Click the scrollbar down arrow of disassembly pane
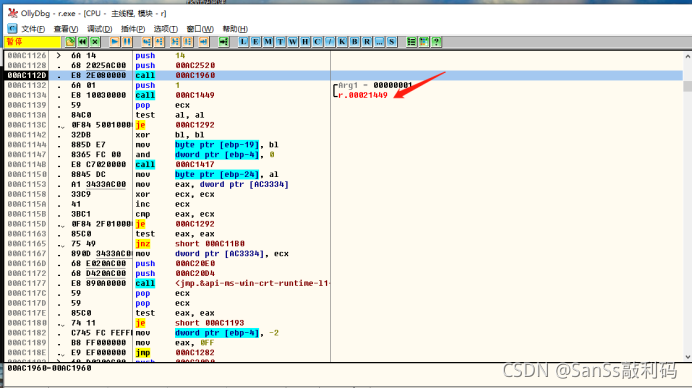 tap(687, 357)
